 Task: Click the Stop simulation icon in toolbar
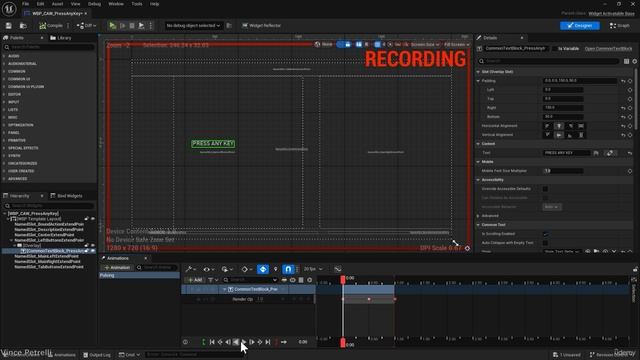point(132,26)
